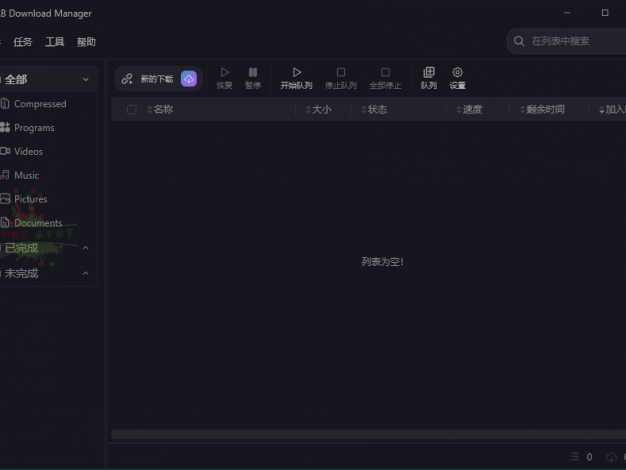Open the 任务 menu

(x=23, y=42)
